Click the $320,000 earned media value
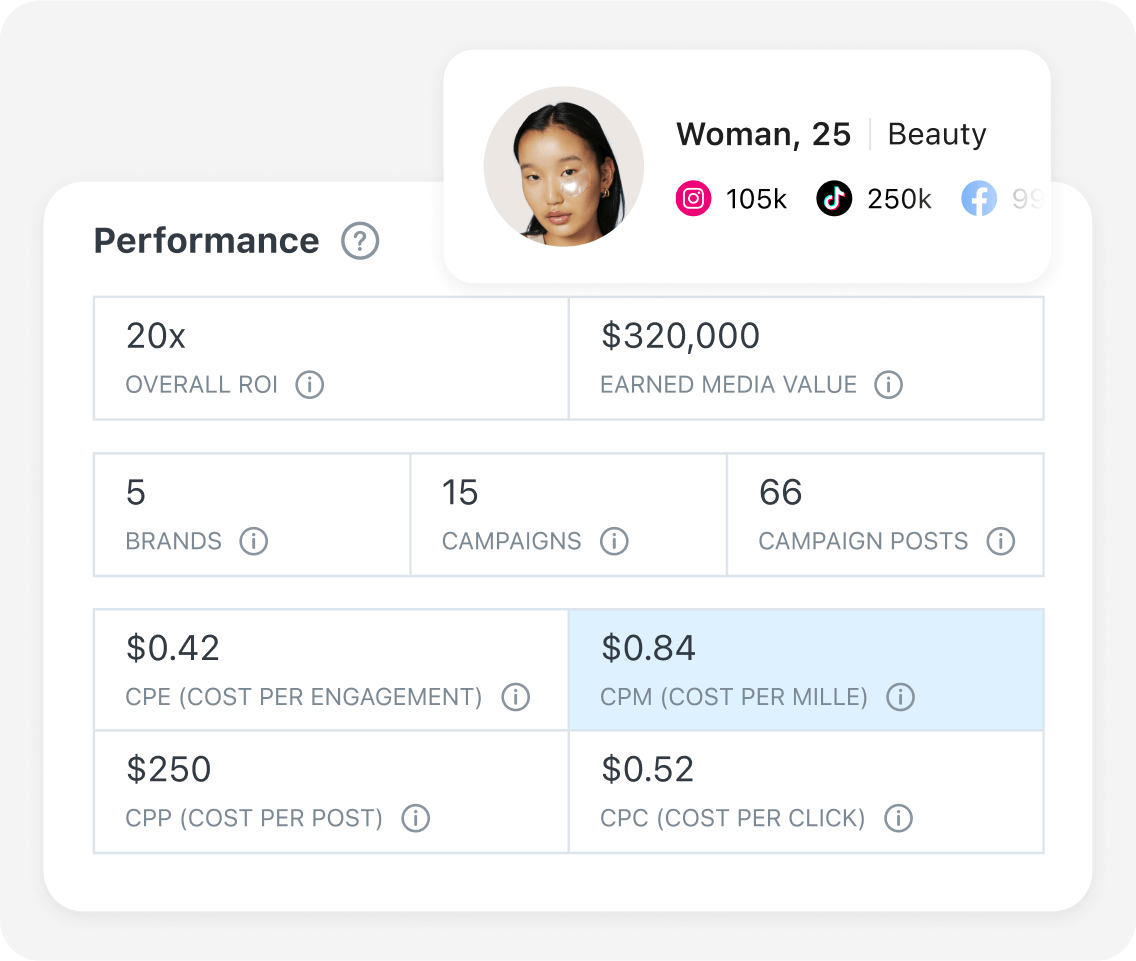The image size is (1136, 961). coord(680,337)
